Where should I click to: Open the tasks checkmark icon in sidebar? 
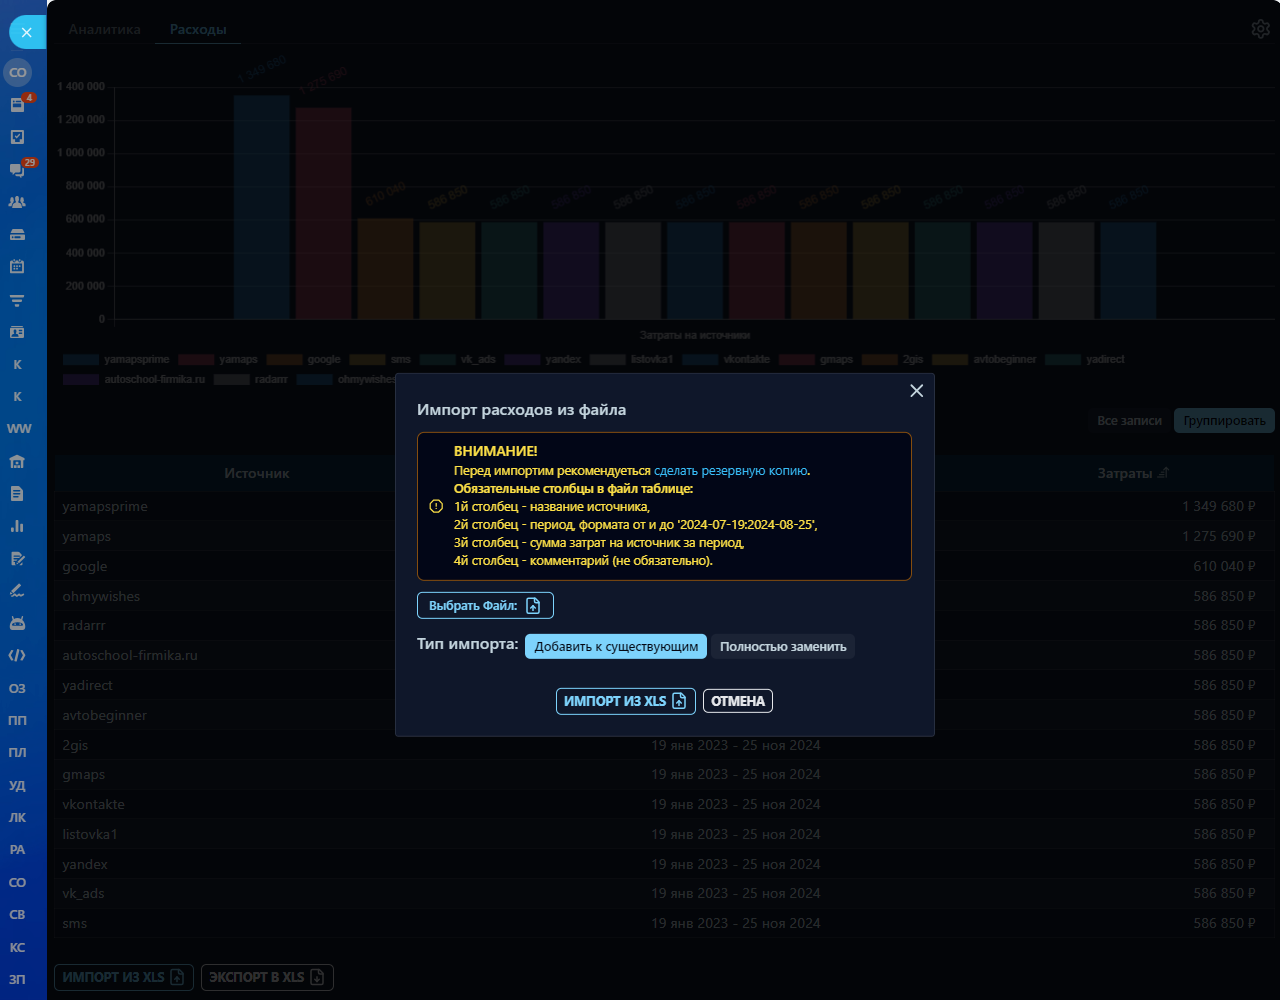pos(17,137)
